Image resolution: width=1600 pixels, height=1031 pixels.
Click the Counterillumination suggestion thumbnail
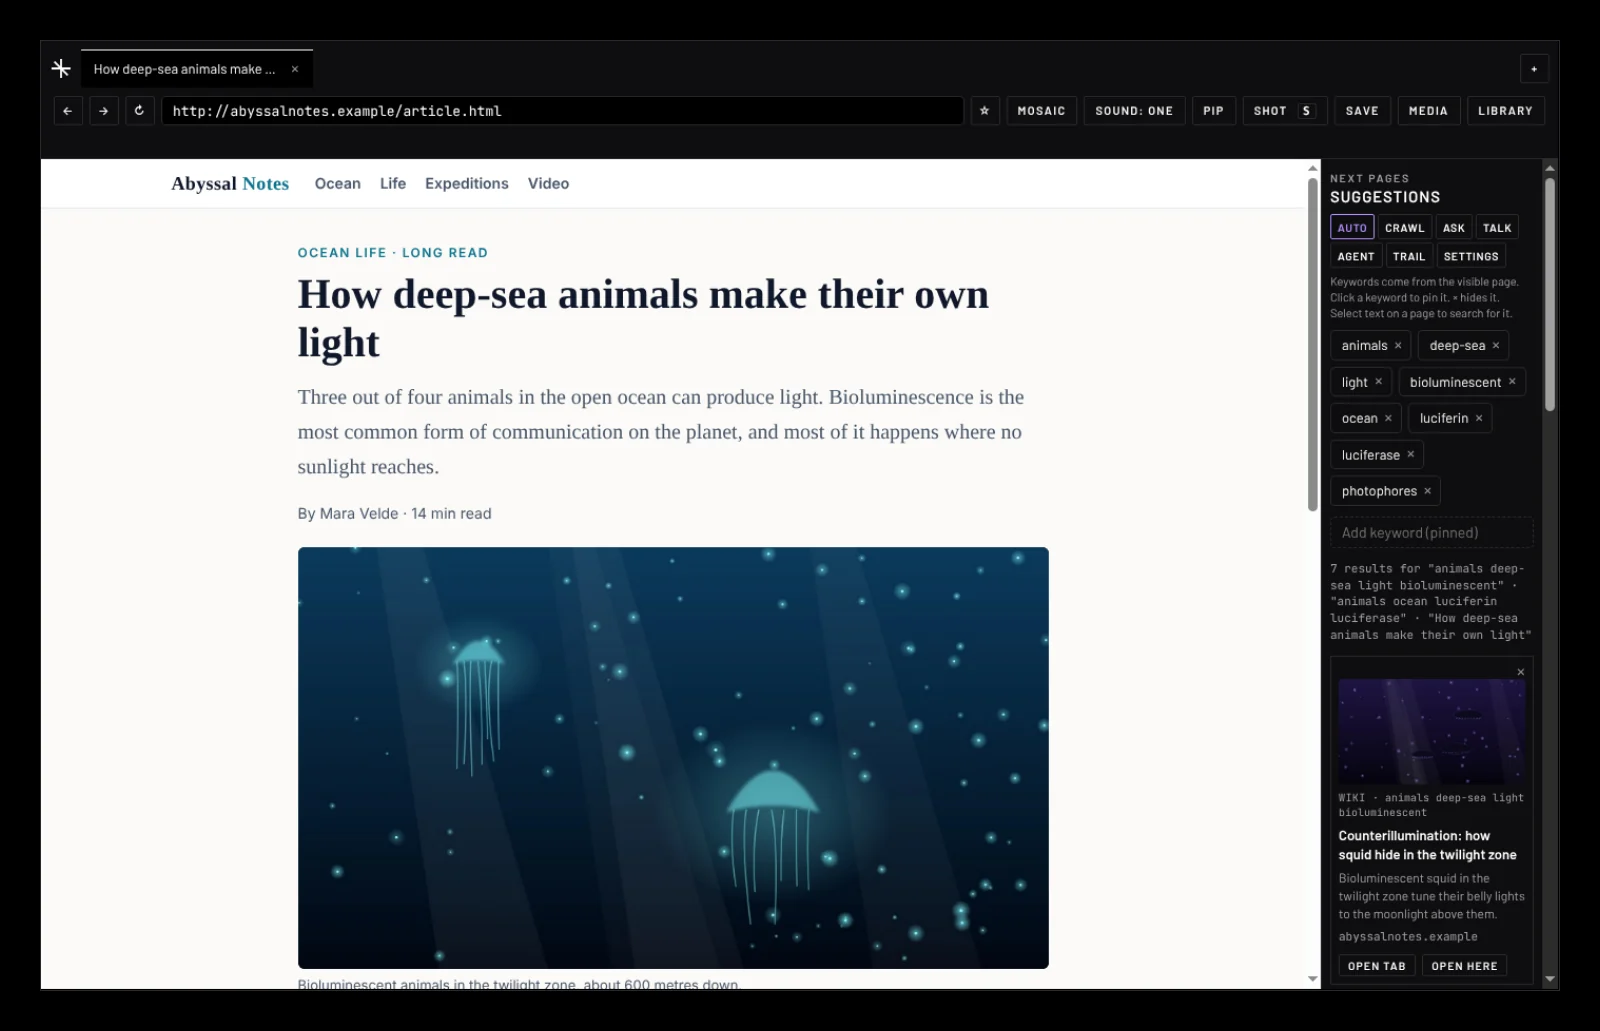tap(1432, 731)
